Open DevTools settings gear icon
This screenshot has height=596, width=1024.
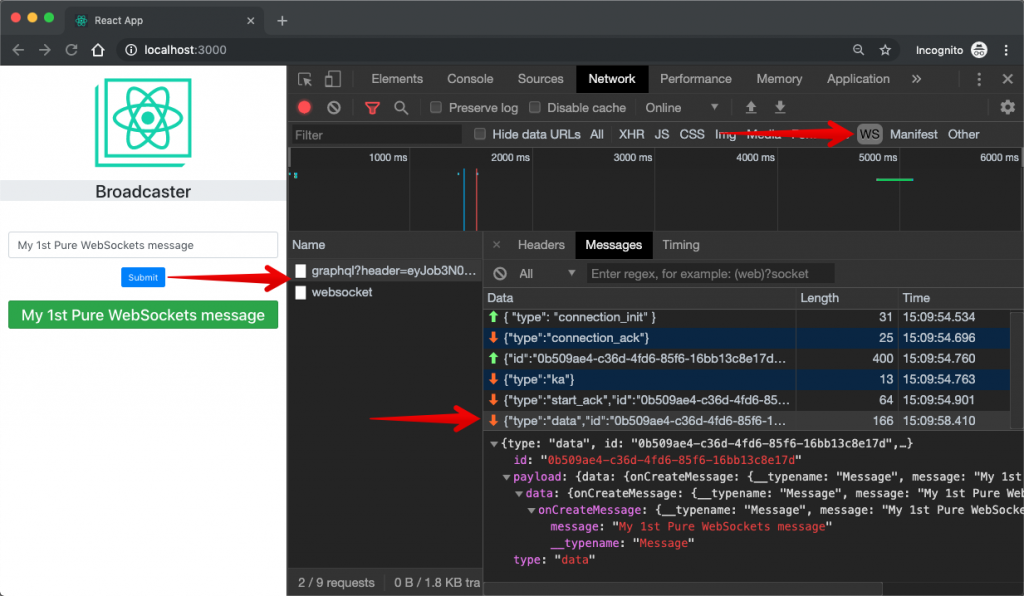tap(1007, 108)
